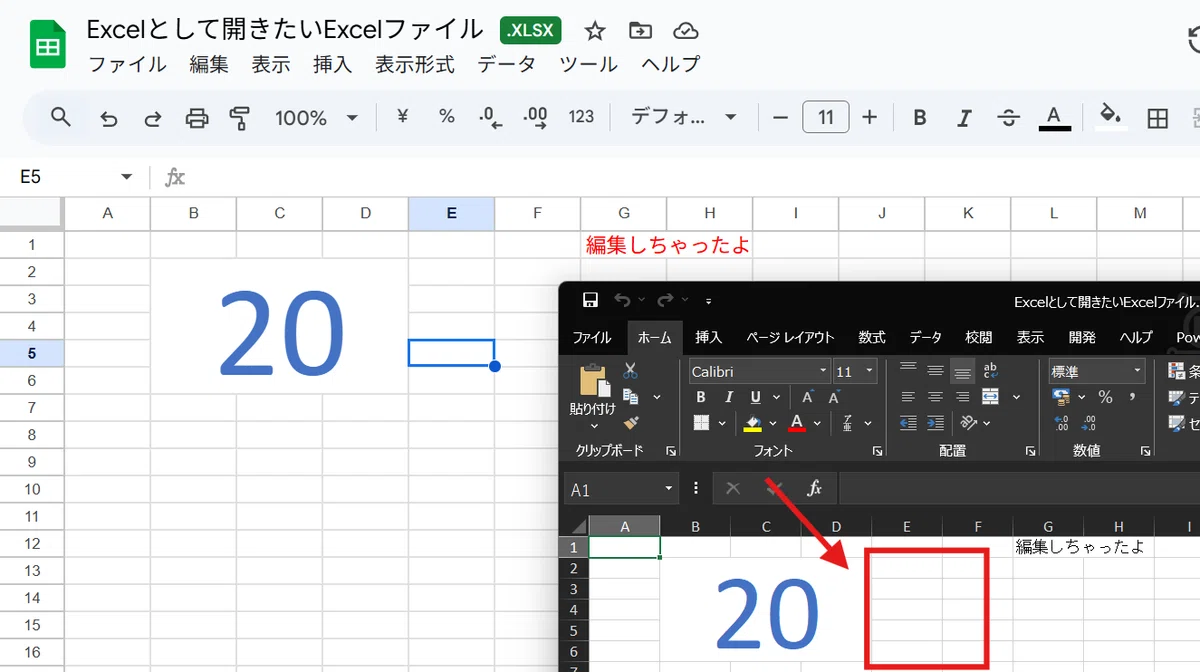The image size is (1200, 672).
Task: Toggle wrap text in Excel ribbon
Action: pos(990,371)
